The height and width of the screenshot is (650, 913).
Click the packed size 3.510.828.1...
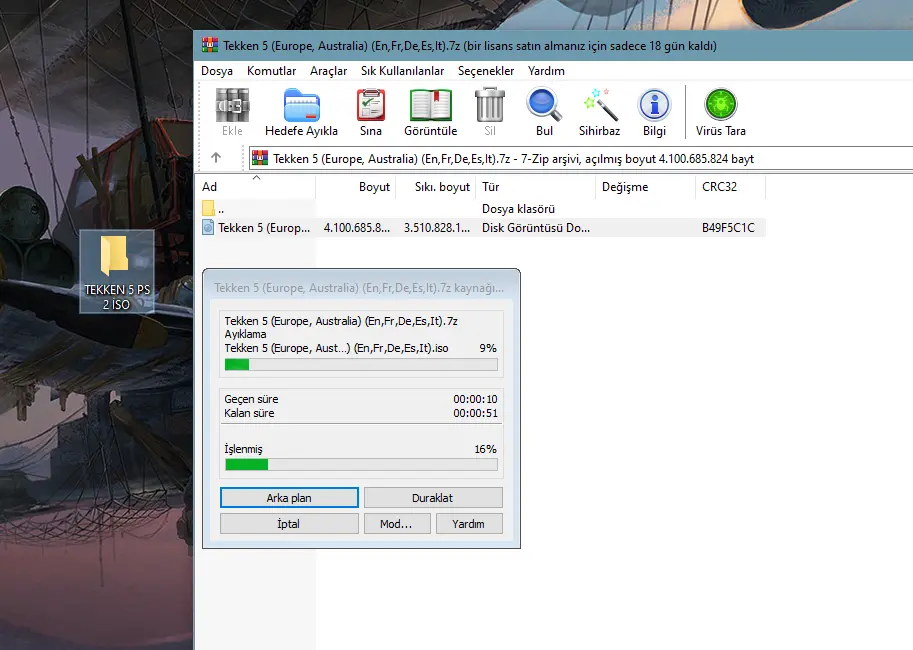pyautogui.click(x=437, y=228)
